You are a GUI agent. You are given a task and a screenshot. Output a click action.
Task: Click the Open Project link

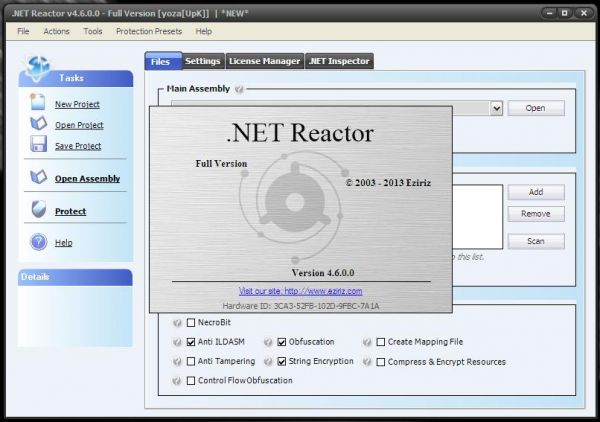pos(79,125)
